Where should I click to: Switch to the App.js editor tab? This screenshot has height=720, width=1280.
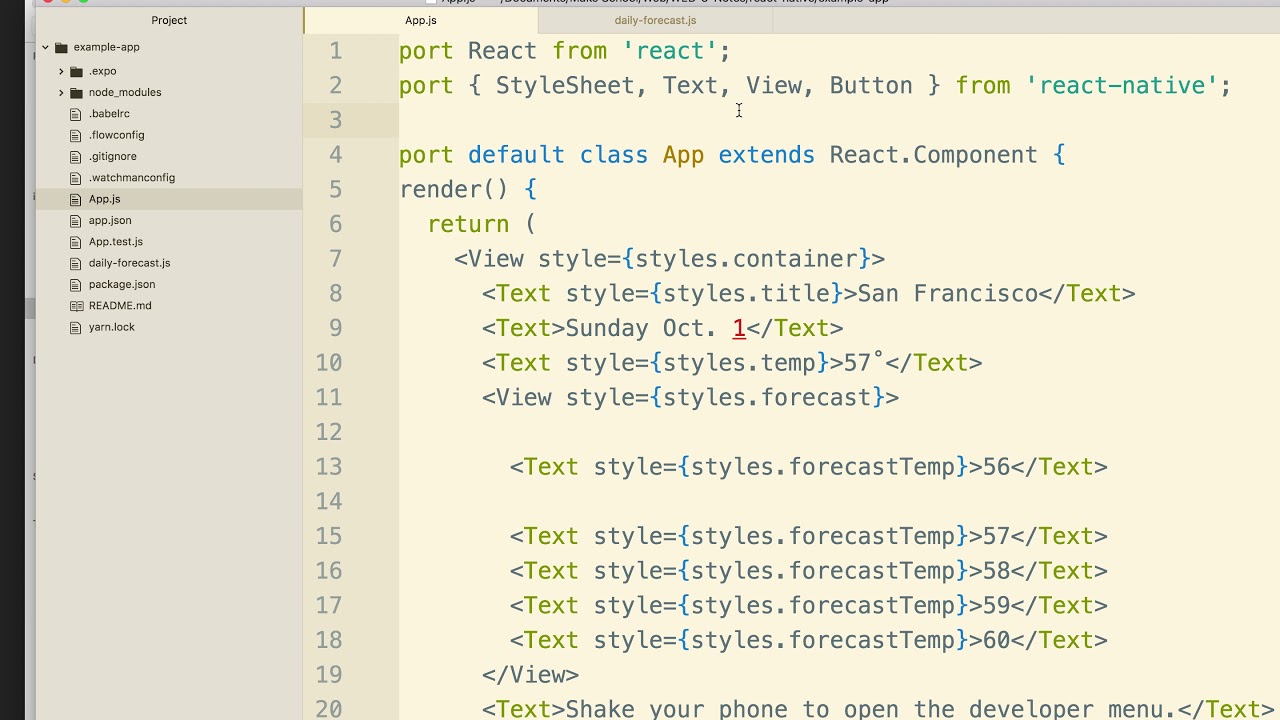coord(421,20)
